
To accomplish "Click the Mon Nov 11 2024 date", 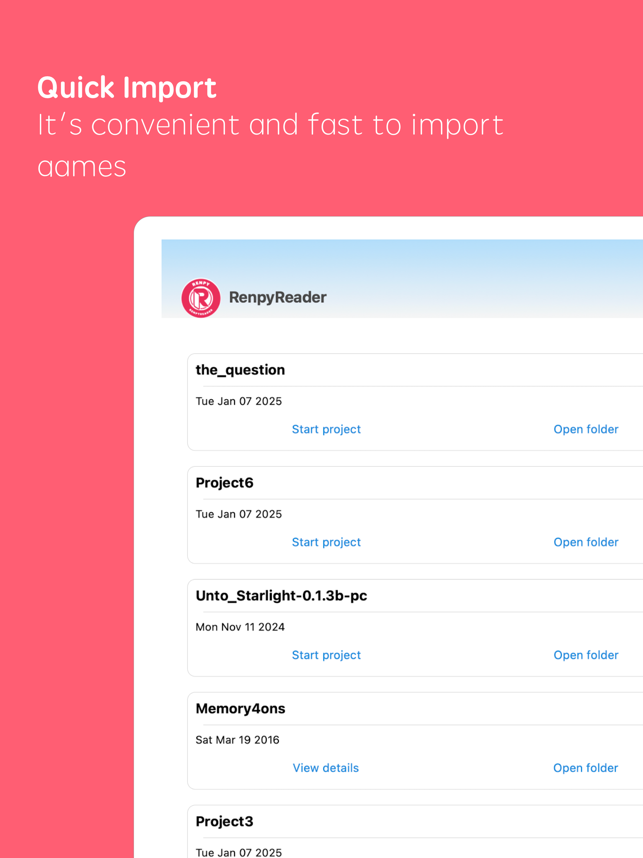I will pos(240,627).
